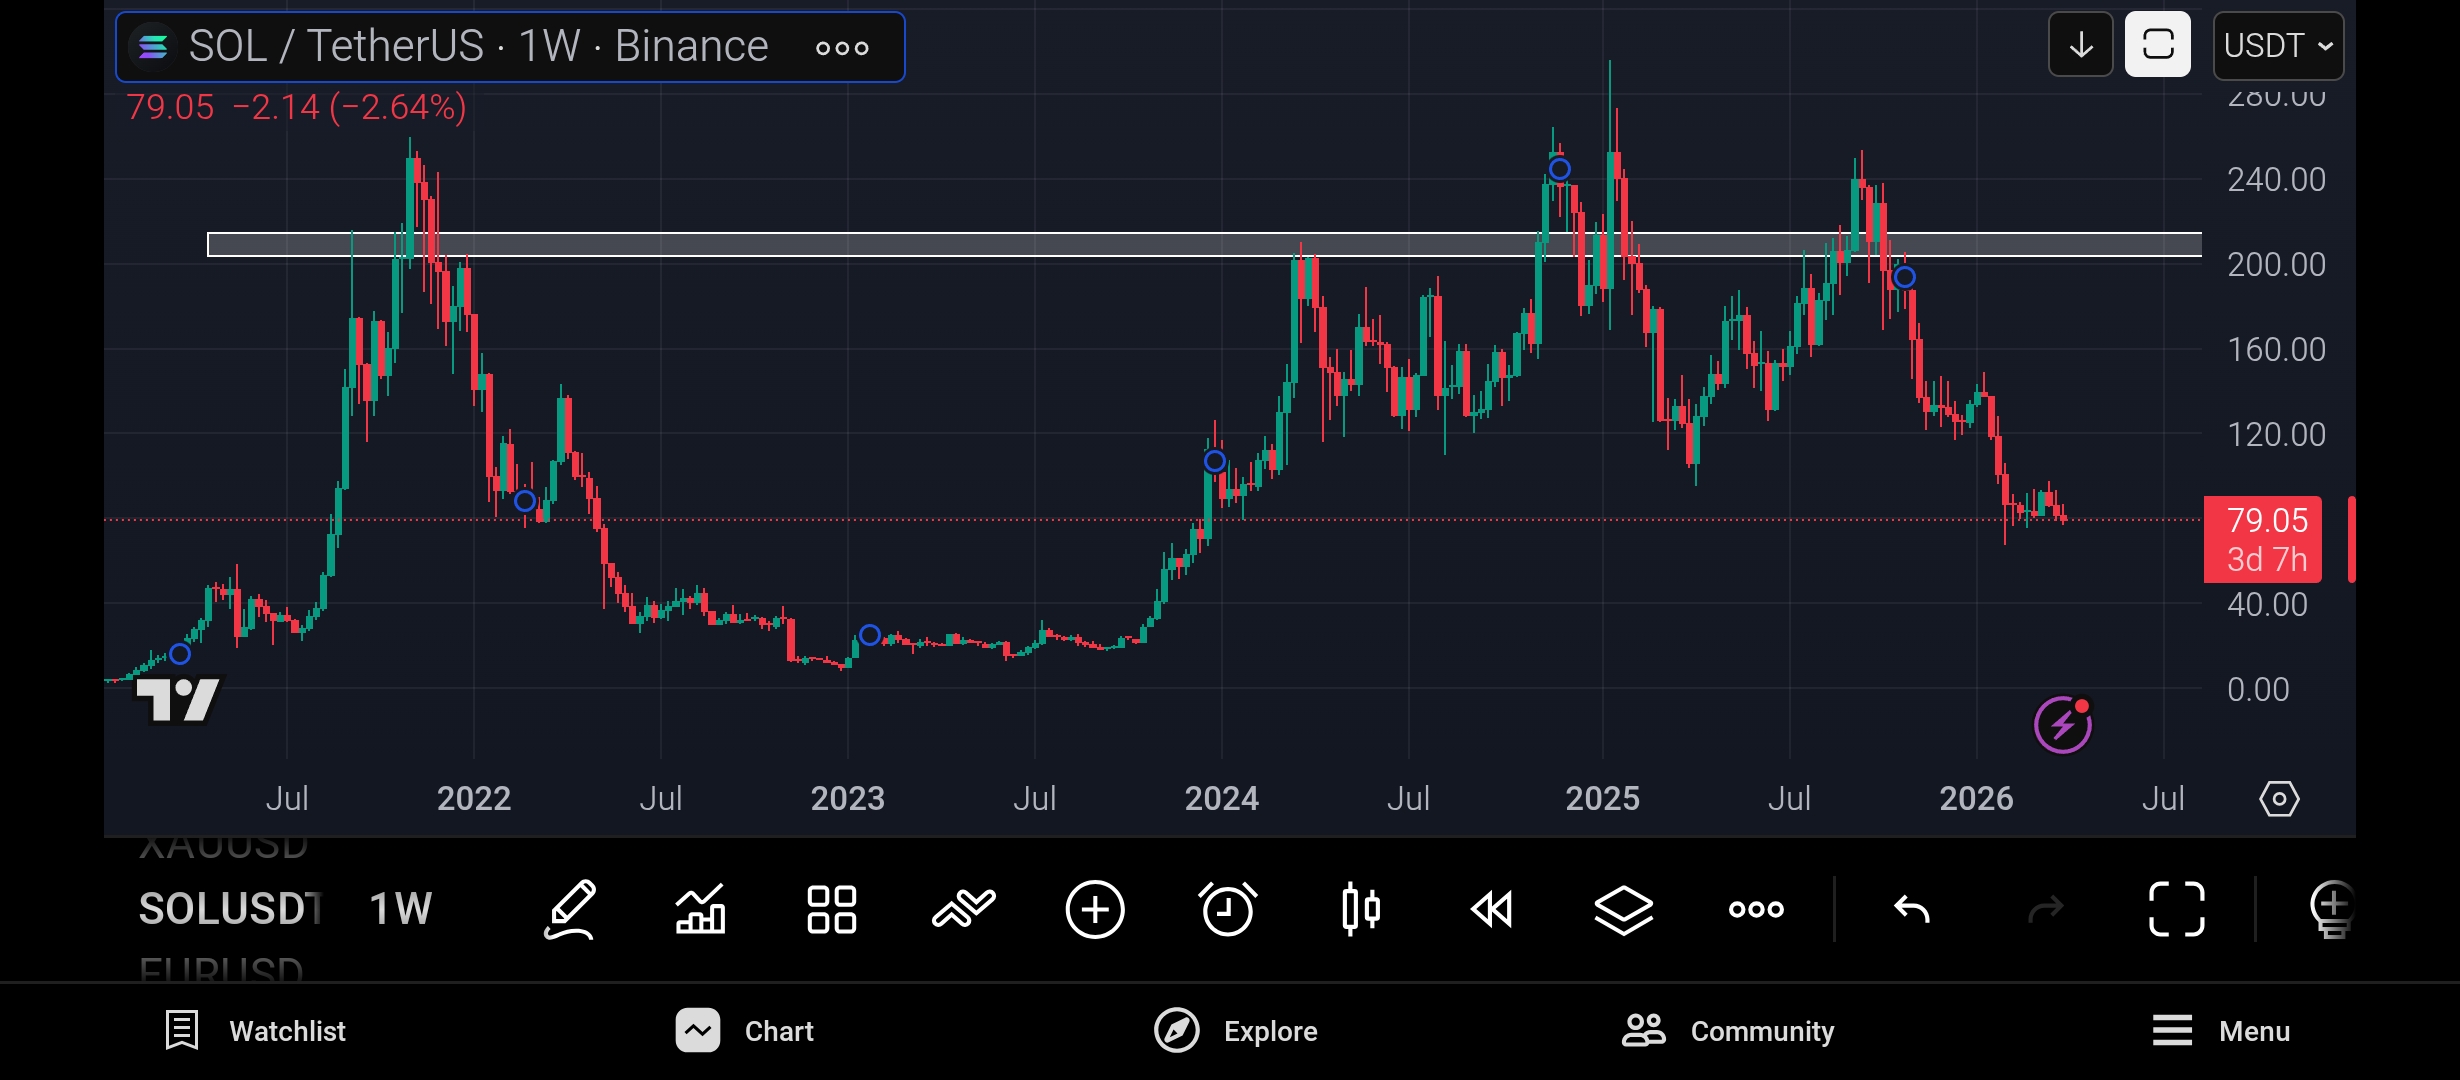Create an alert with the alarm clock icon

coord(1227,909)
